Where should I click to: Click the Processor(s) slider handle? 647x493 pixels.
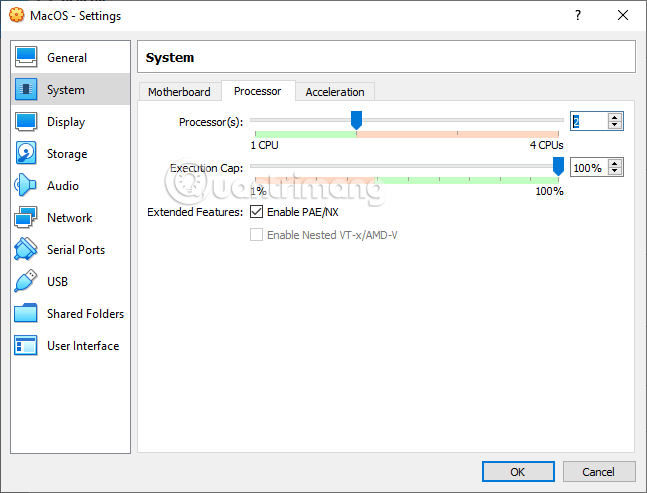357,120
